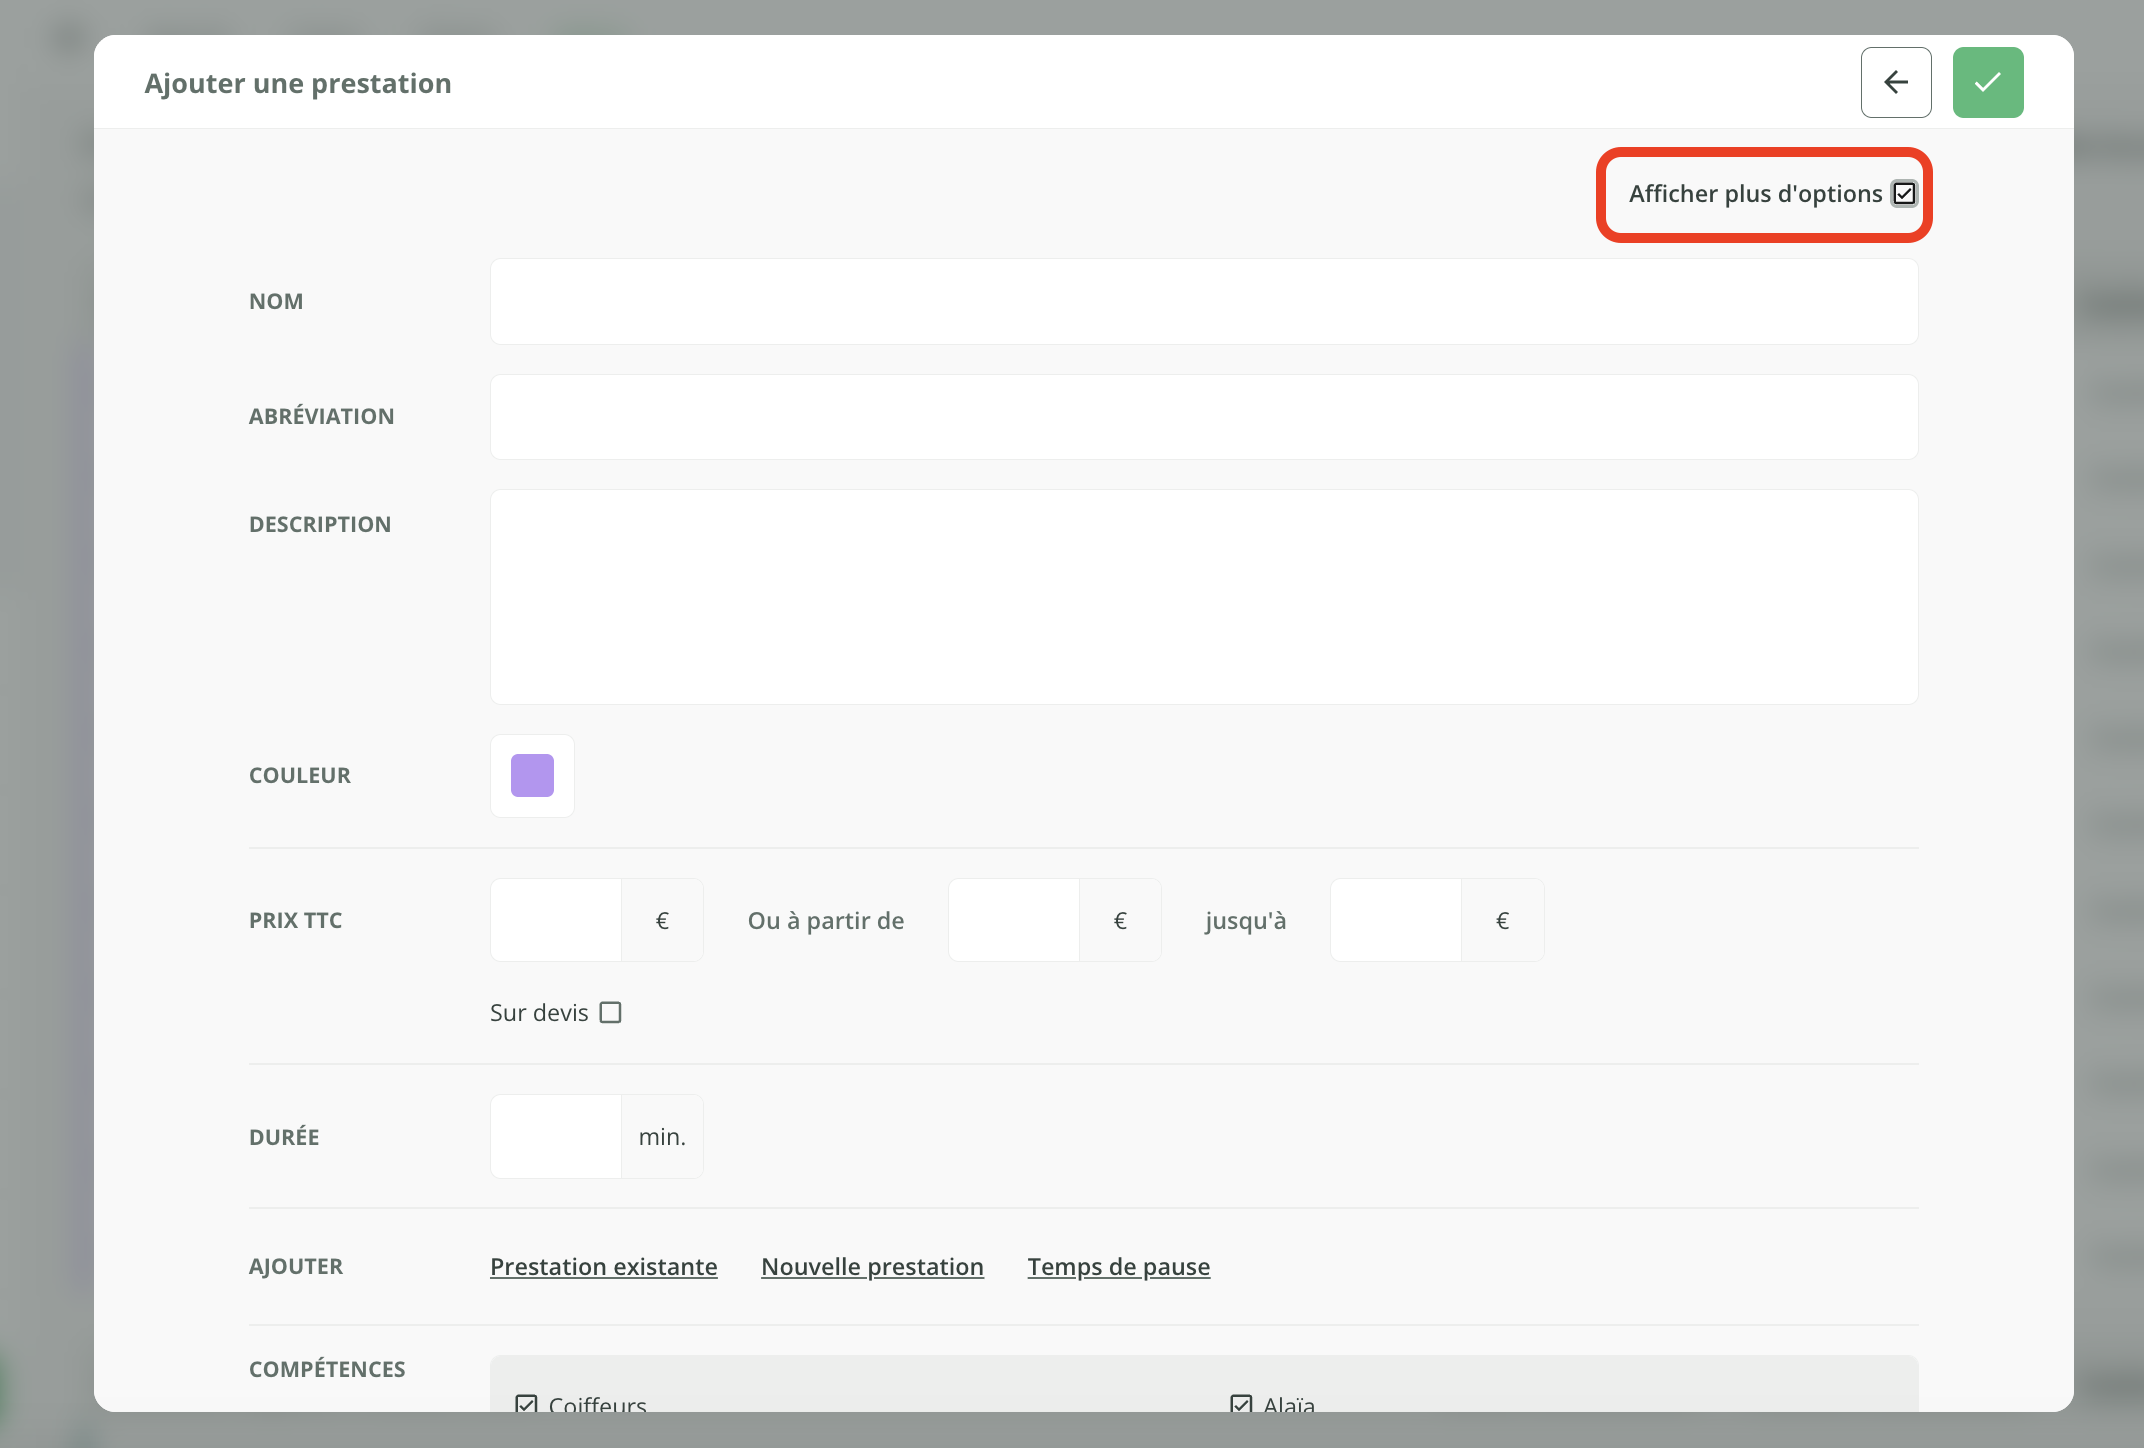Confirm with the green checkmark button
Image resolution: width=2144 pixels, height=1448 pixels.
click(1987, 82)
